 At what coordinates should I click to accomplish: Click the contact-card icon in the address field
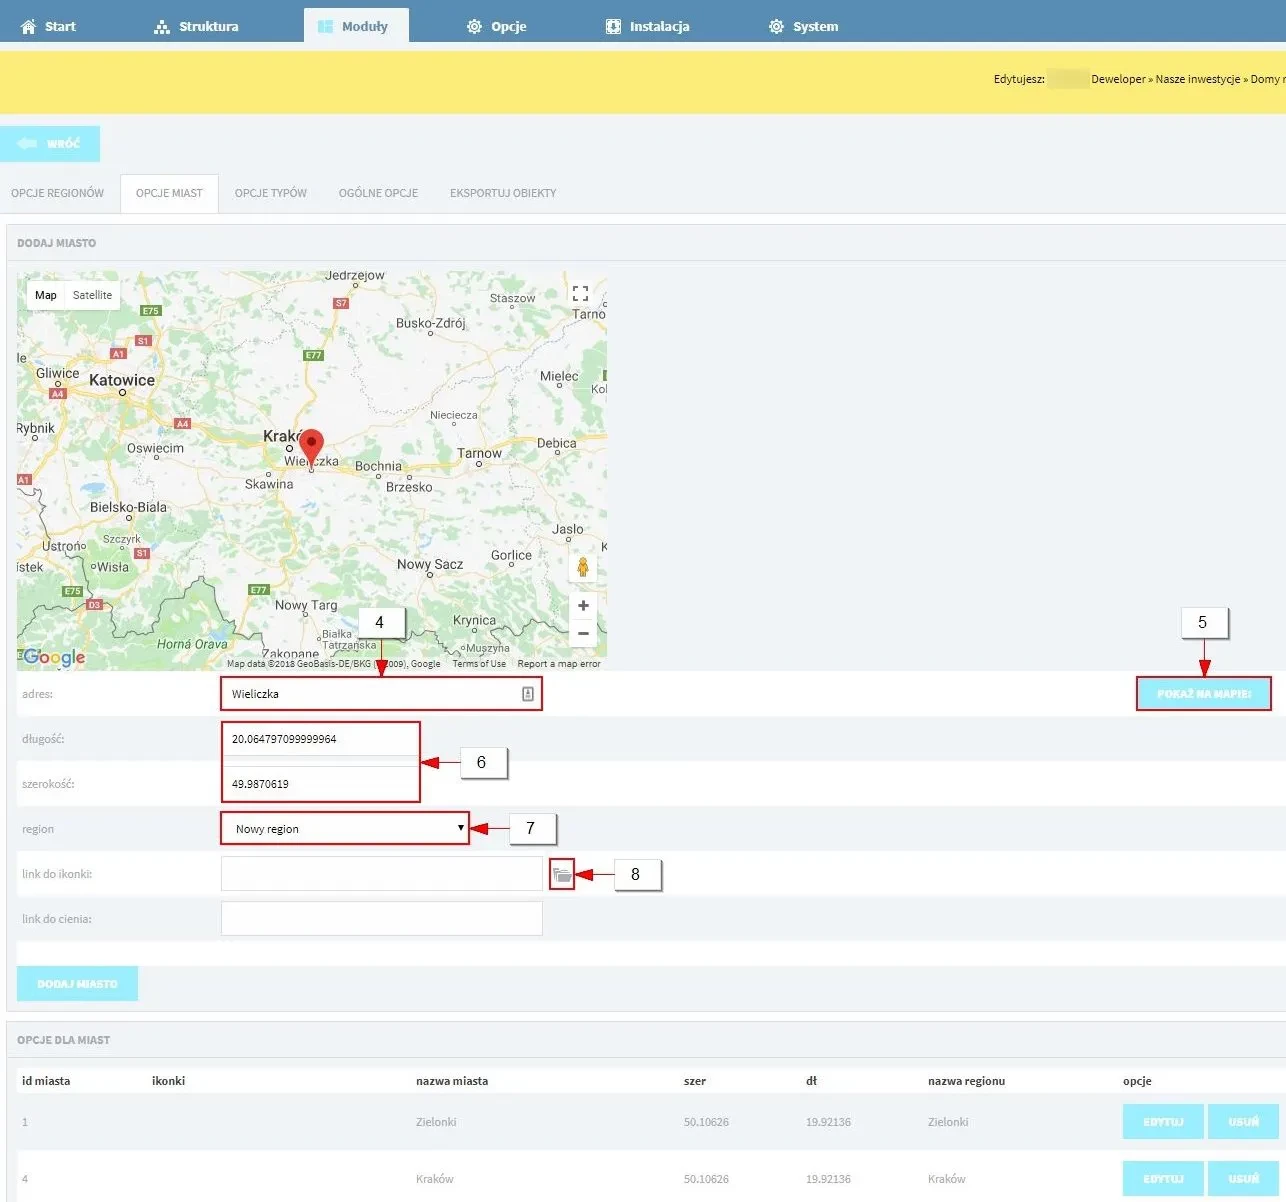point(528,694)
